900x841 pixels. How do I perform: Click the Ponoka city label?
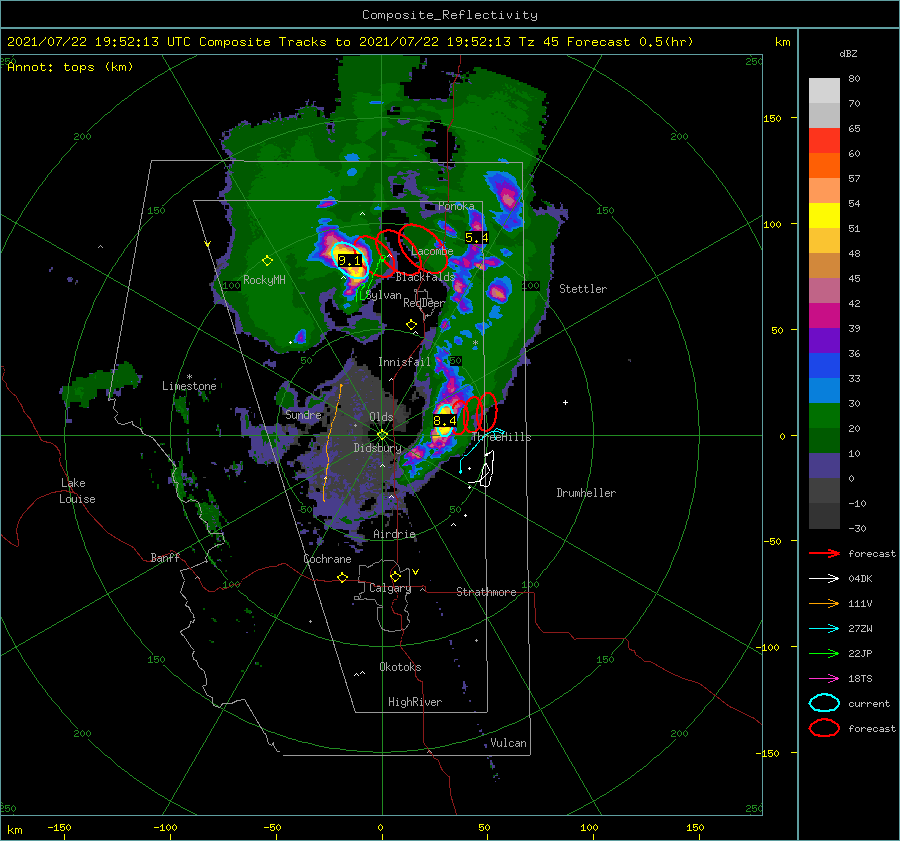(x=456, y=206)
